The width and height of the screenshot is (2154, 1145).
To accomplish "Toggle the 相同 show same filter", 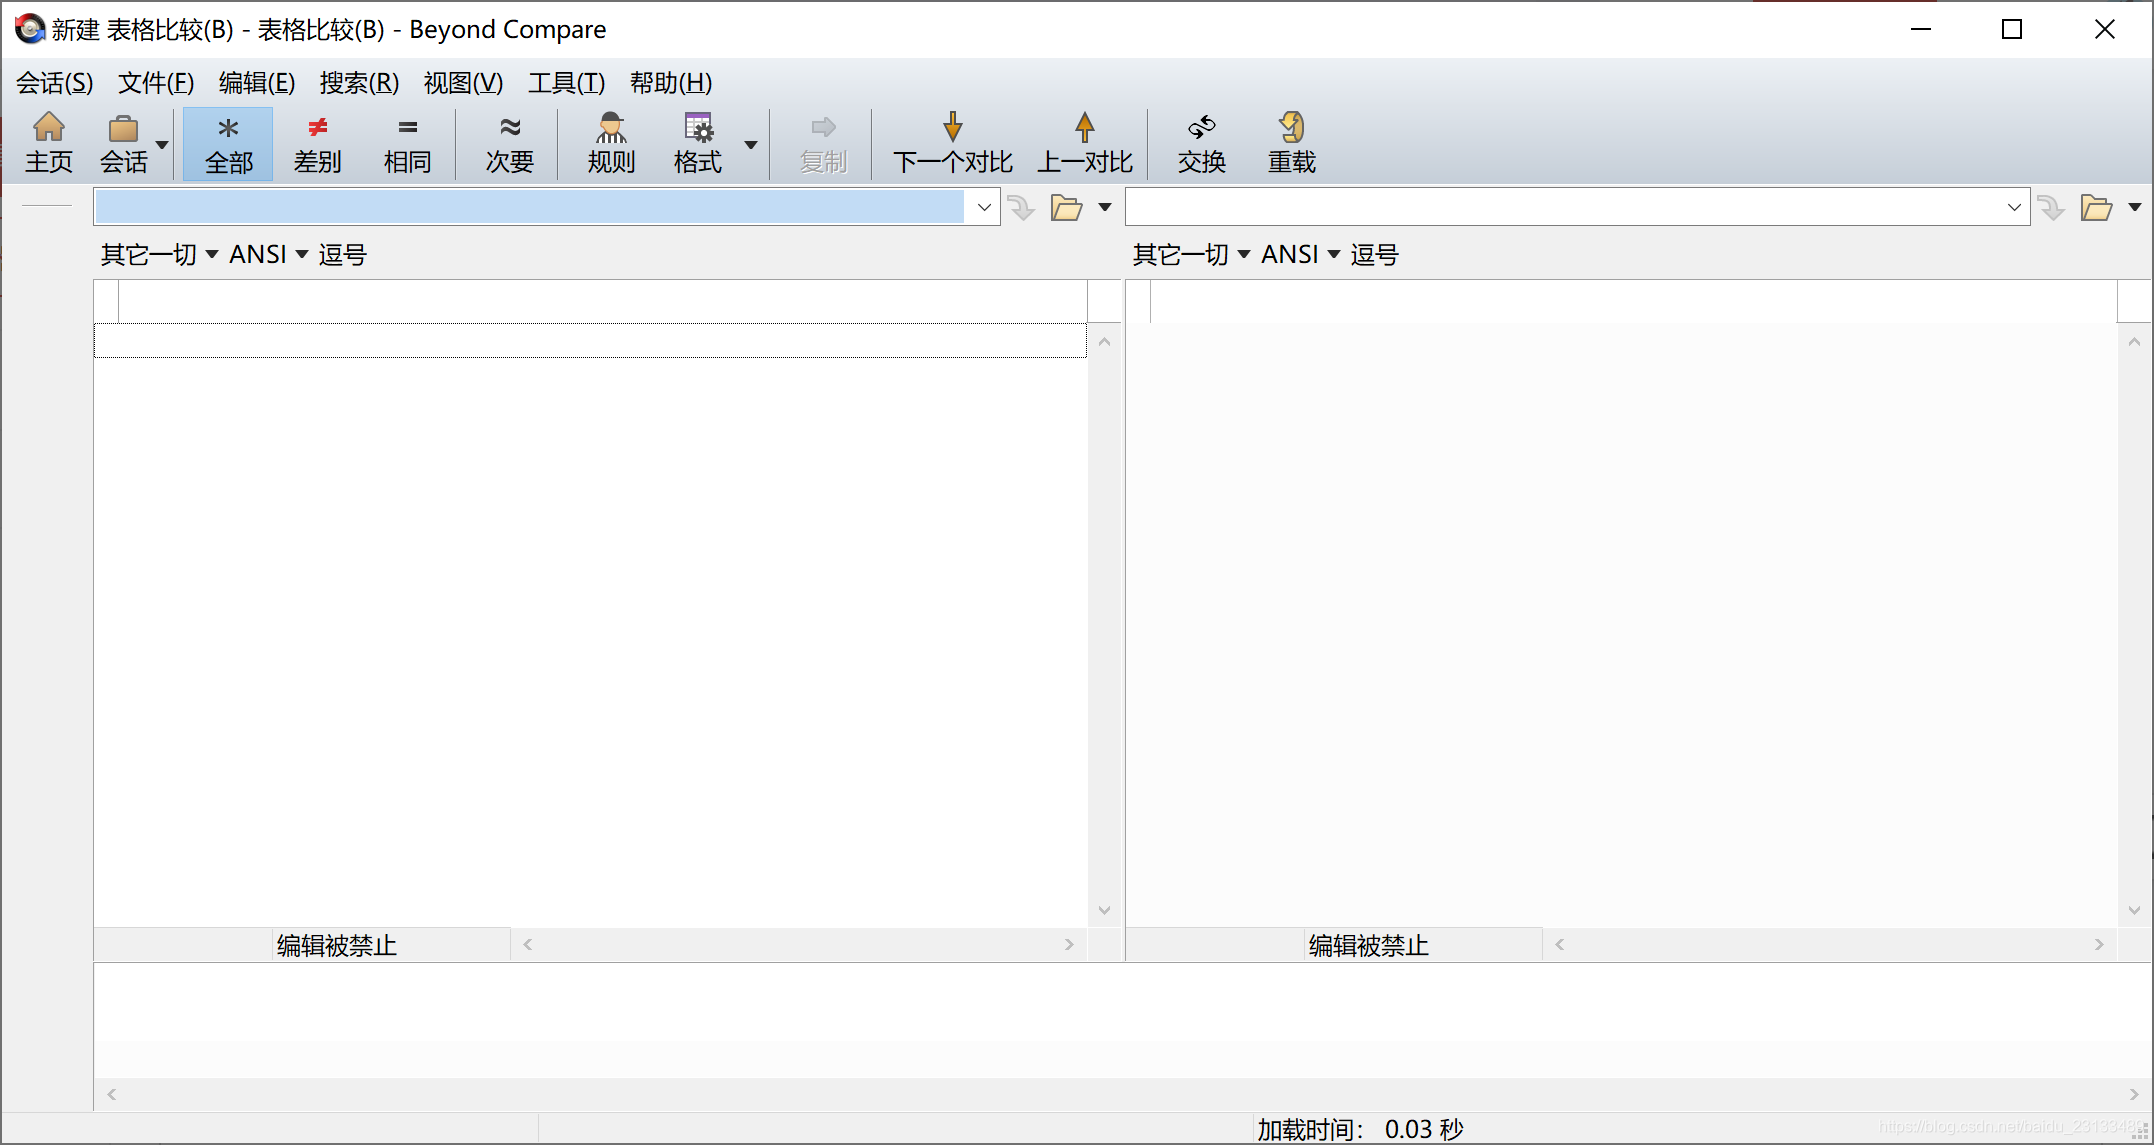I will 407,143.
